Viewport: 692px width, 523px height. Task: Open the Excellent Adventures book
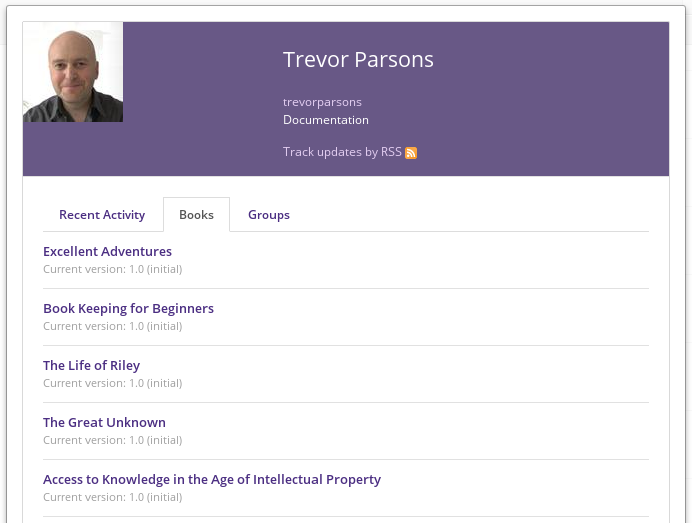click(107, 252)
